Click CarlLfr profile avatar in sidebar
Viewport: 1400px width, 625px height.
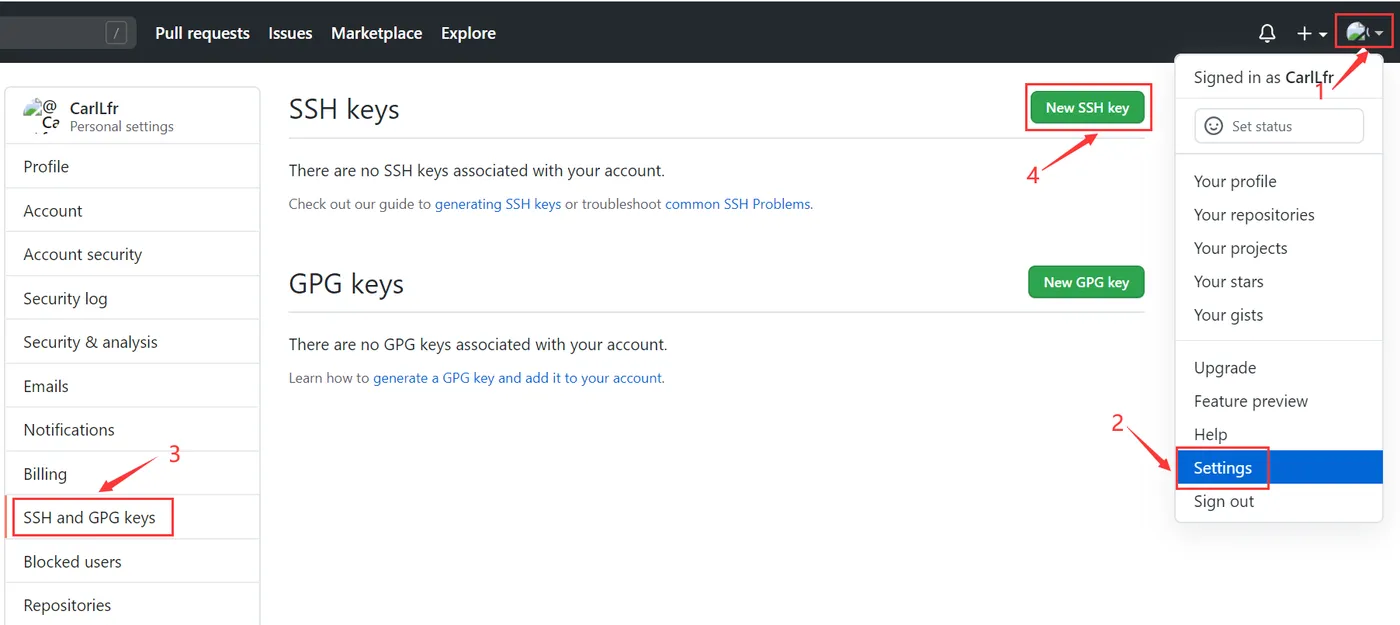[41, 116]
